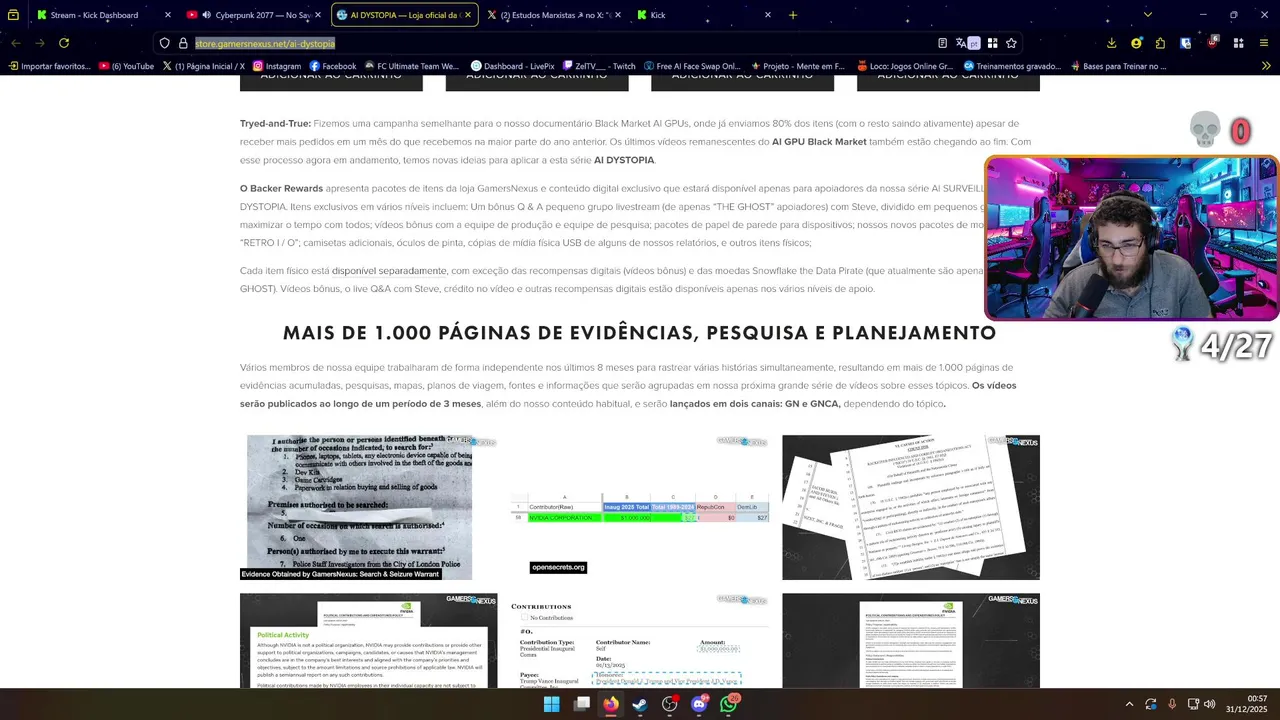1280x720 pixels.
Task: Open Página Inicial / X bookmark
Action: click(x=204, y=66)
